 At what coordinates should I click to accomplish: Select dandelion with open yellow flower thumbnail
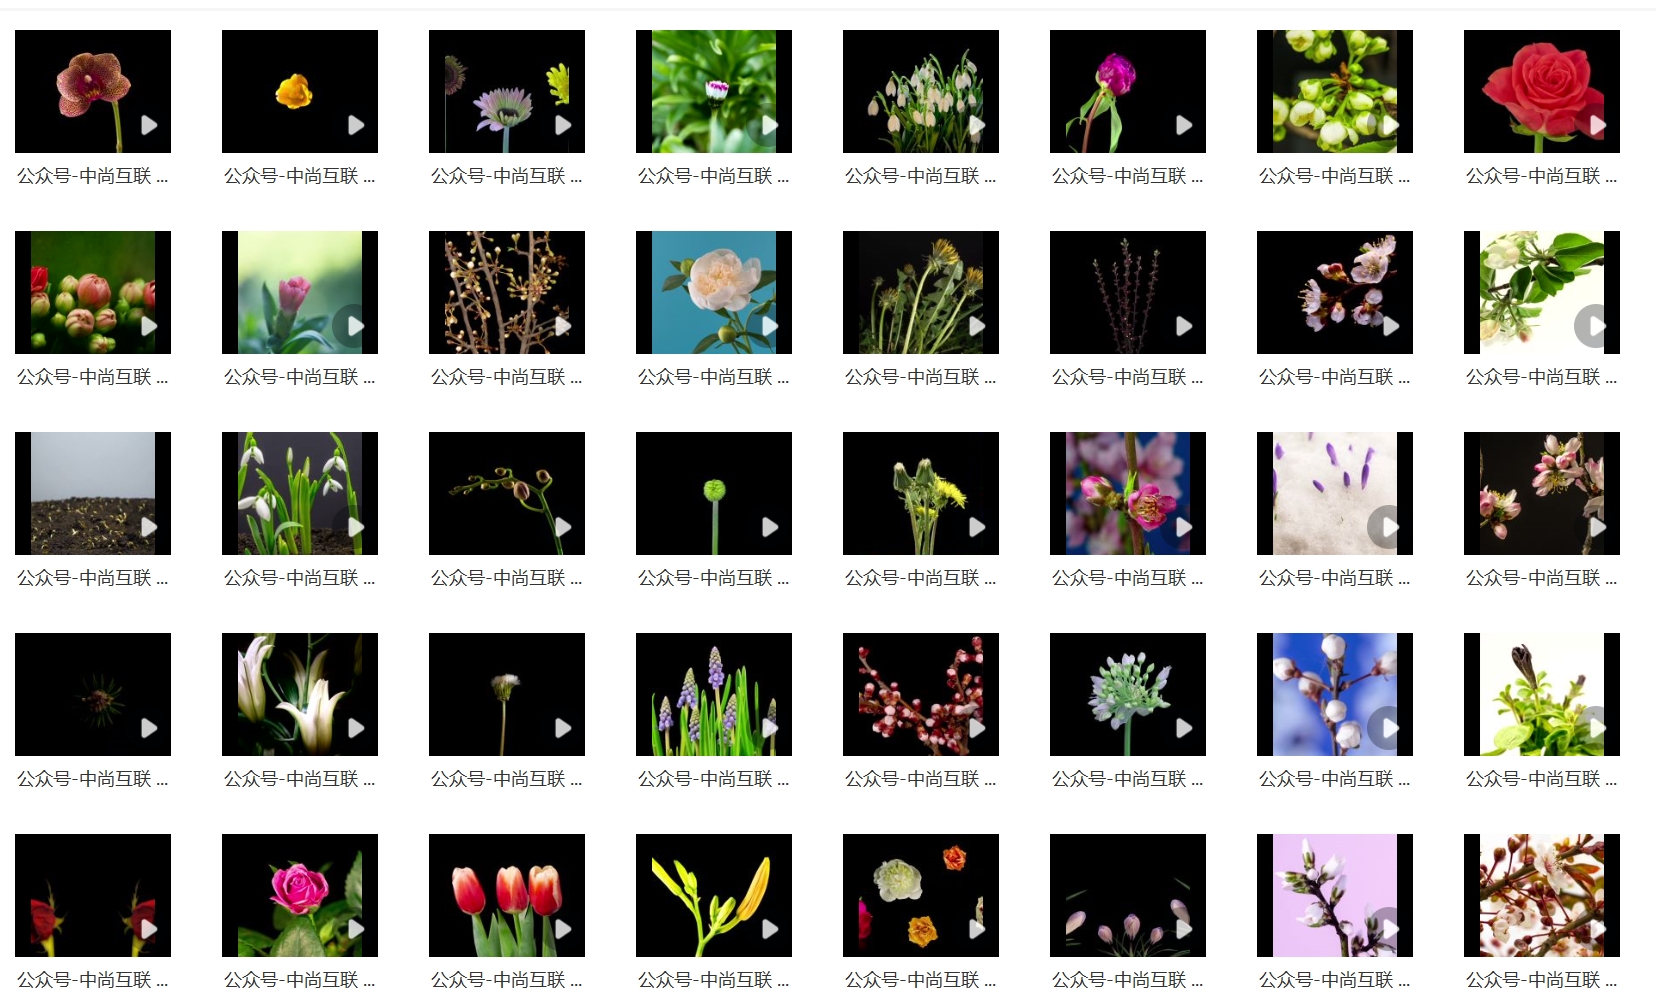(921, 493)
